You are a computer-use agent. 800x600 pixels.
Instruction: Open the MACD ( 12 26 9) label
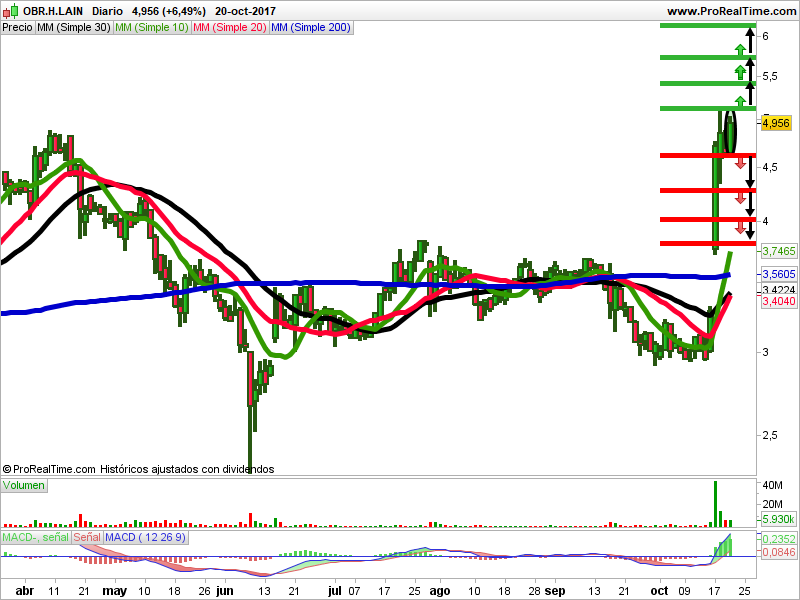click(145, 537)
